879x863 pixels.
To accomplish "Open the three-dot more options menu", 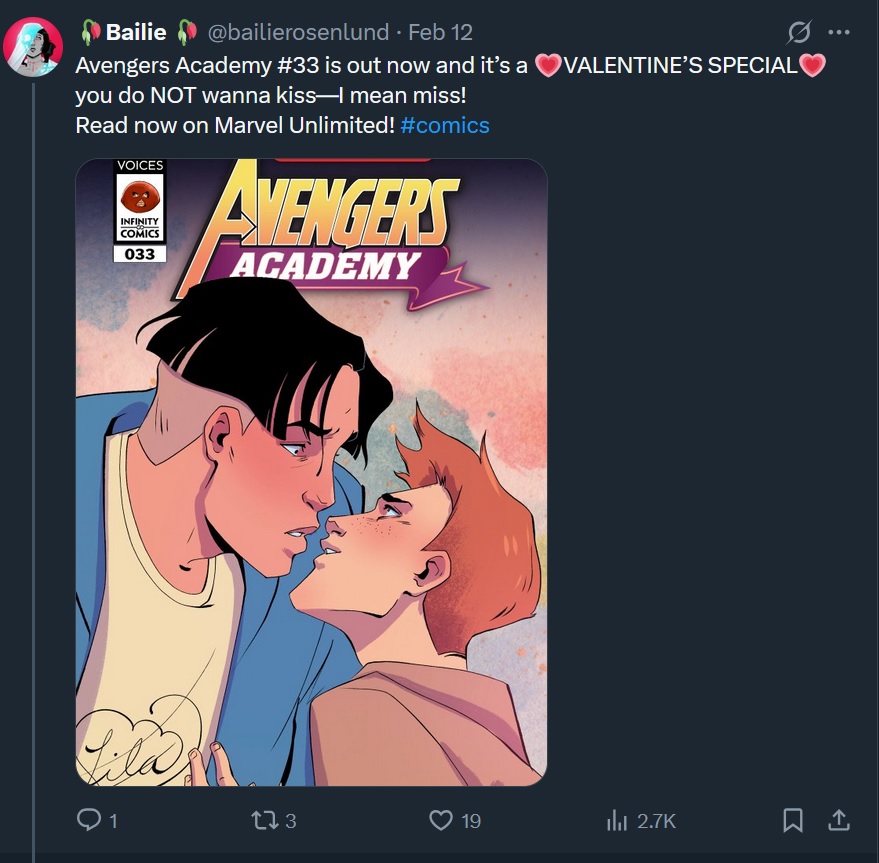I will [x=838, y=33].
